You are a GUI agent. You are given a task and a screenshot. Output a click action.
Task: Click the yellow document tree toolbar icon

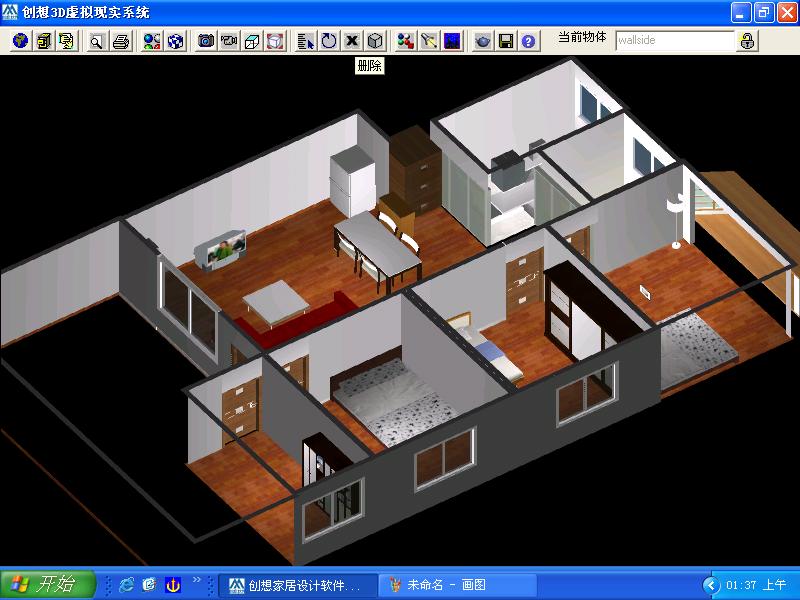(67, 41)
